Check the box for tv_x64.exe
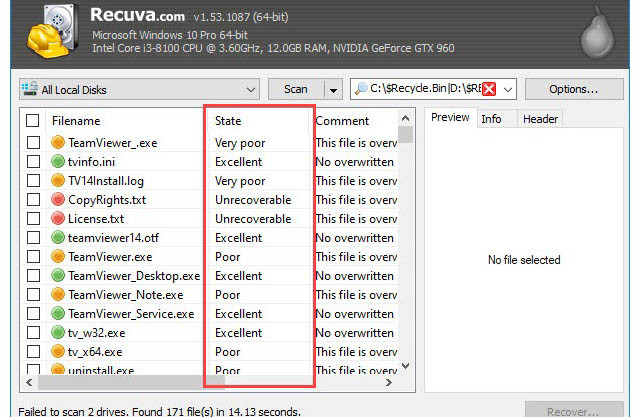This screenshot has width=640, height=417. [x=33, y=351]
